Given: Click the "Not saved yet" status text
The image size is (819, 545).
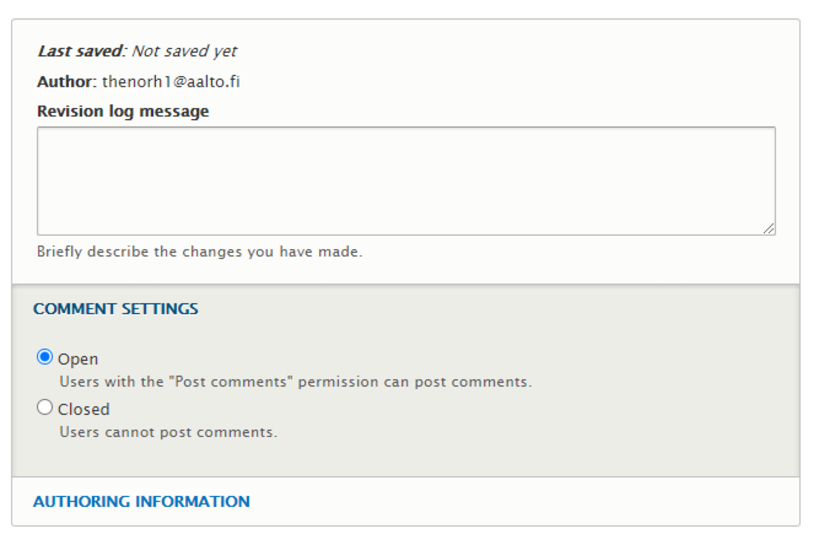Looking at the screenshot, I should coord(184,51).
